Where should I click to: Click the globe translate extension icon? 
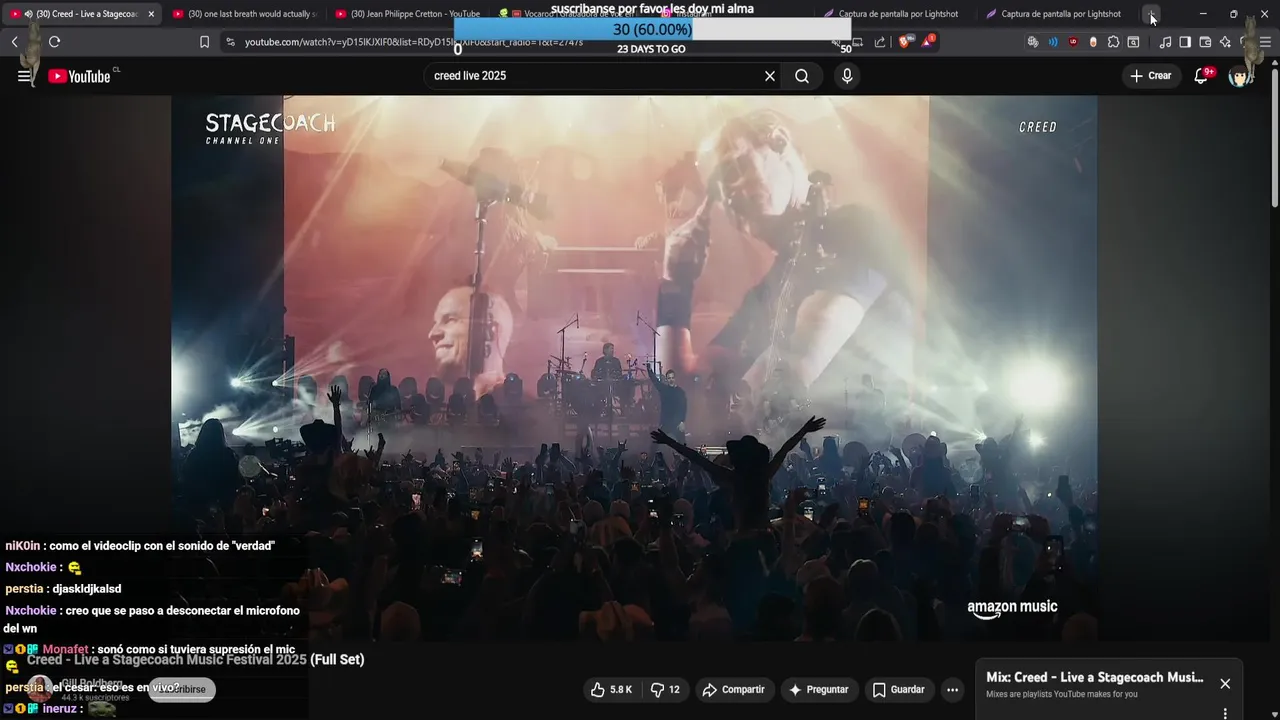pos(1033,42)
